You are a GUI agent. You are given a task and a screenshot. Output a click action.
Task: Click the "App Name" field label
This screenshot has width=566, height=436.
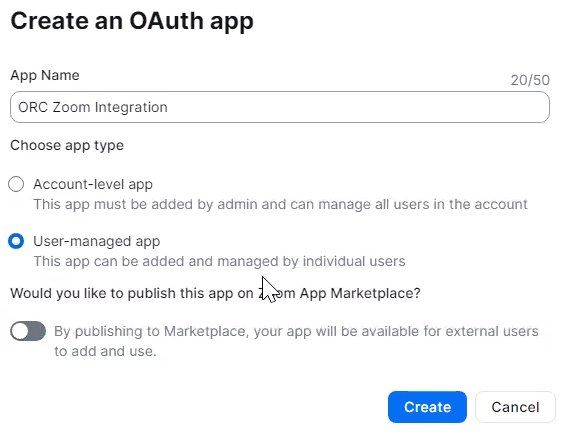tap(45, 75)
